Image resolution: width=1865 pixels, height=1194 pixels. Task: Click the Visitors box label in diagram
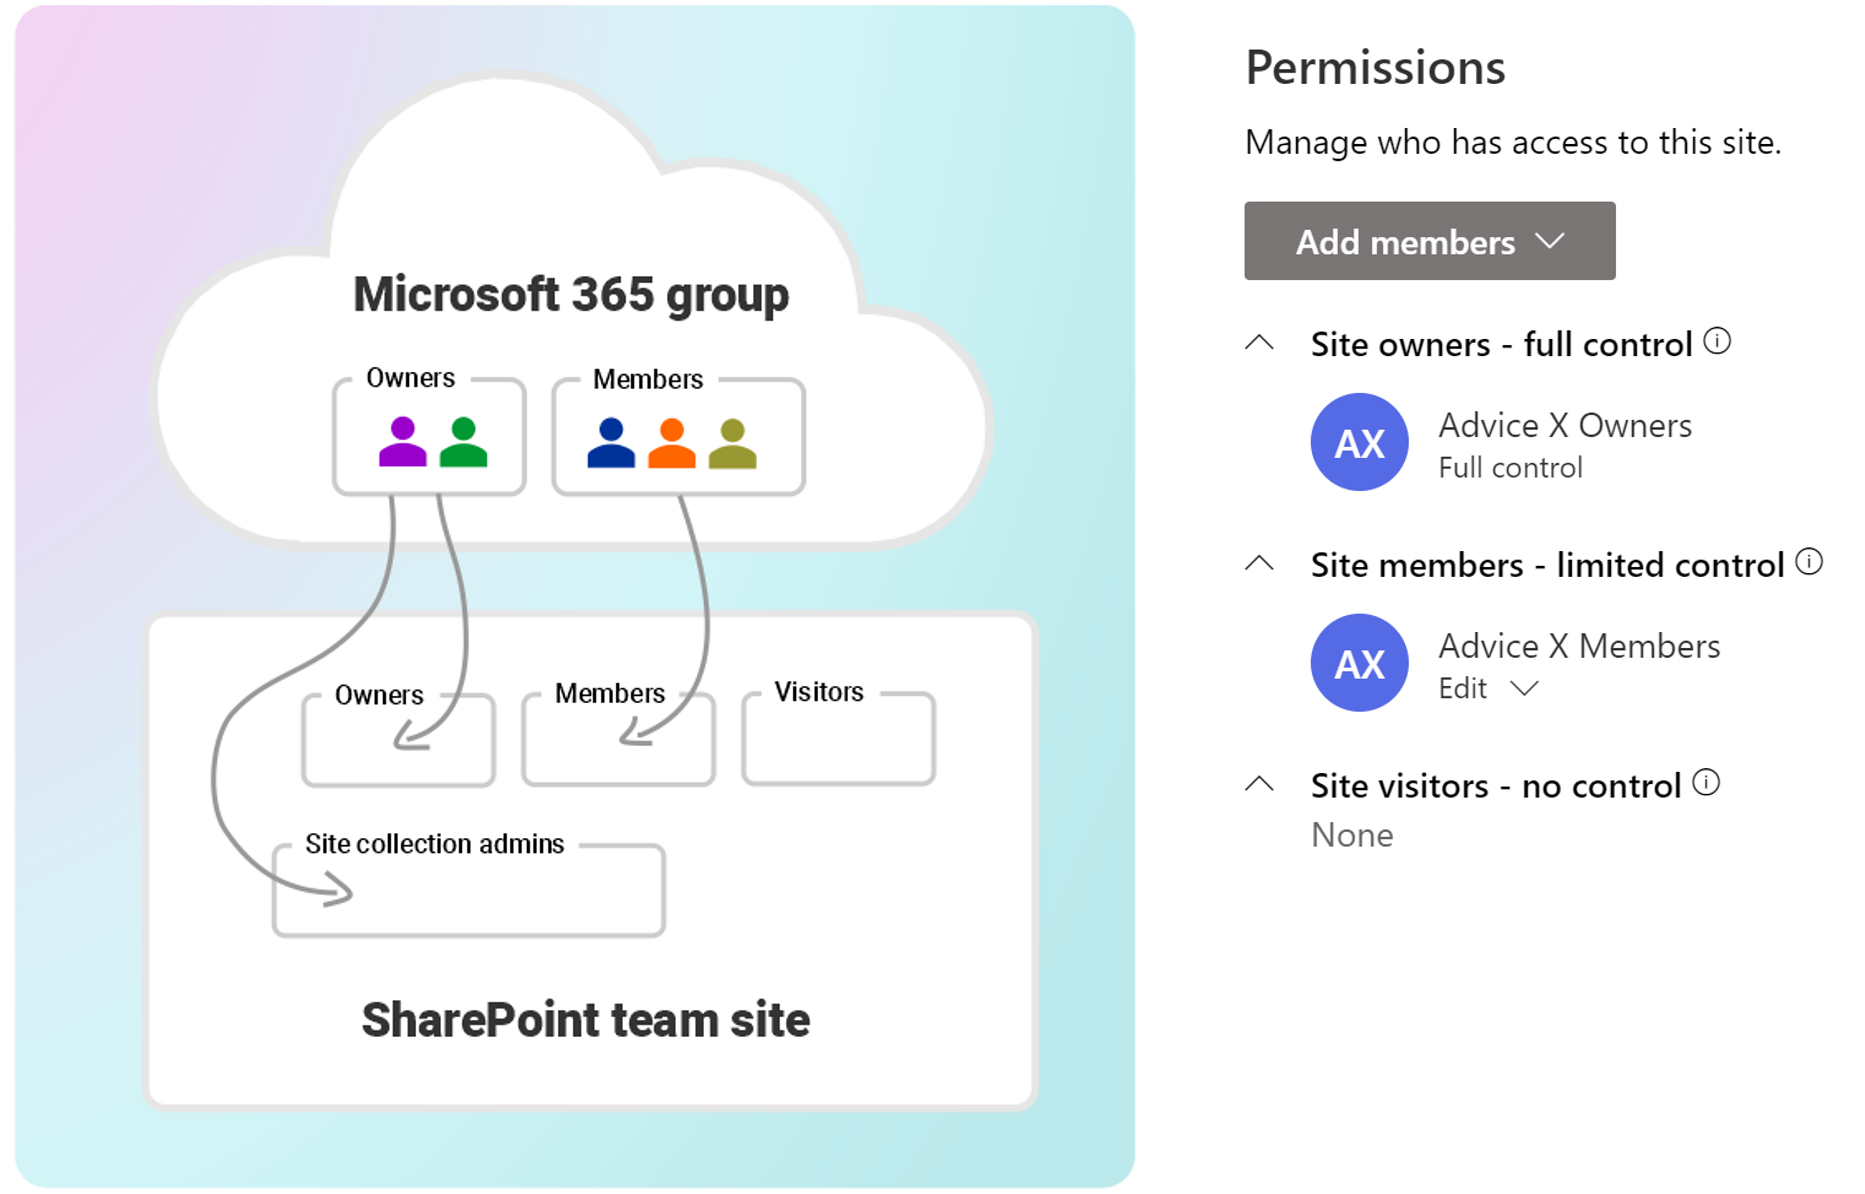click(x=819, y=691)
